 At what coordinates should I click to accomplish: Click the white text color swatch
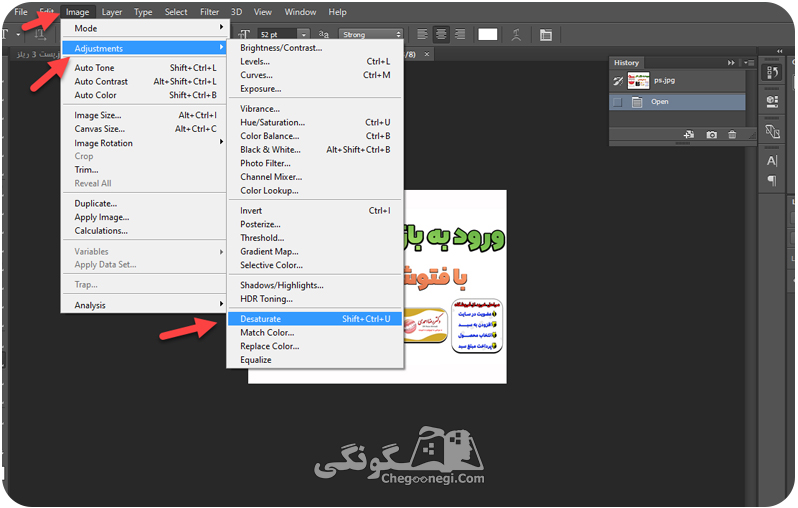(x=488, y=34)
